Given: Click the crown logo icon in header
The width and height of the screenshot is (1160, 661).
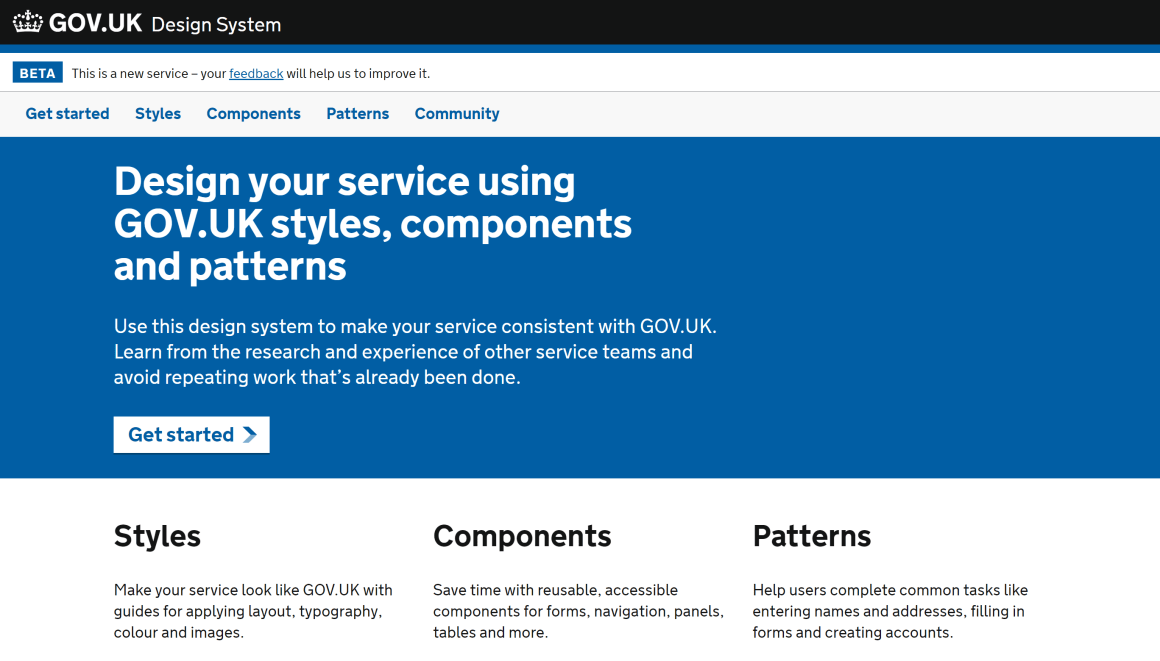Looking at the screenshot, I should click(28, 21).
